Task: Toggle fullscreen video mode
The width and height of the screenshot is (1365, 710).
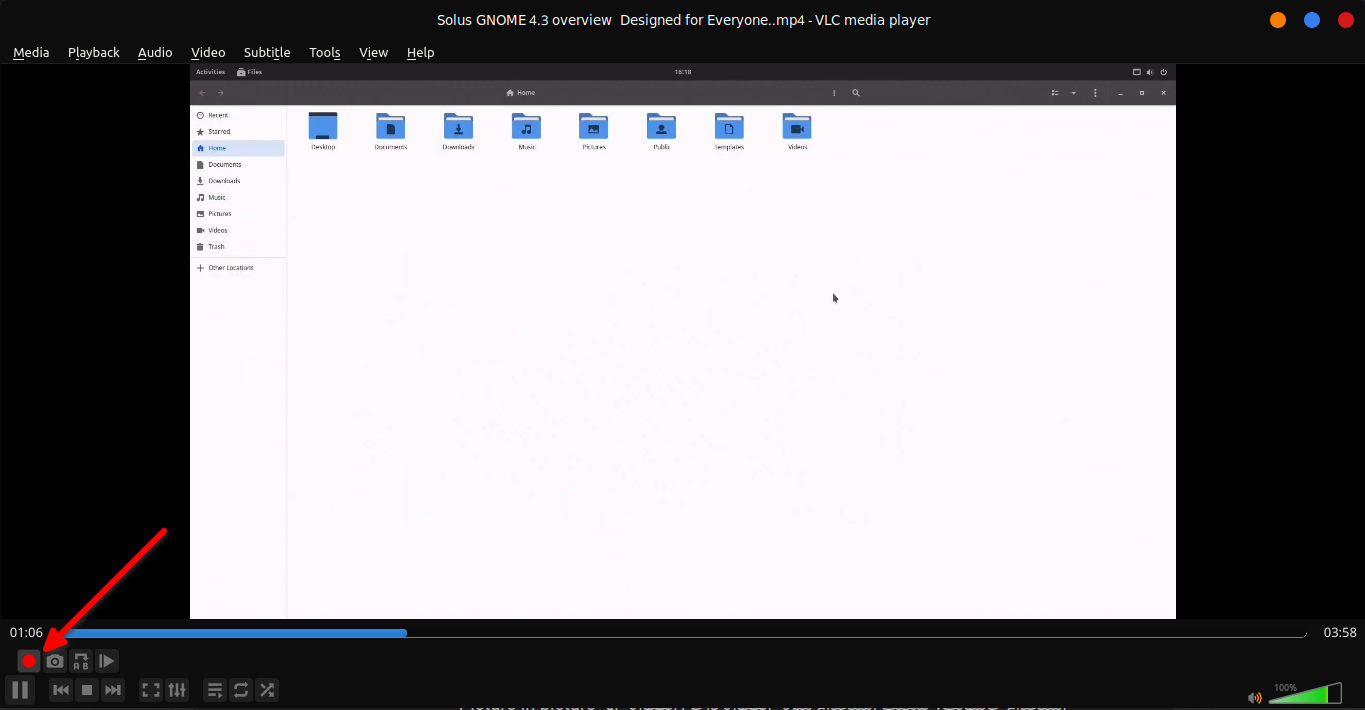Action: (151, 690)
